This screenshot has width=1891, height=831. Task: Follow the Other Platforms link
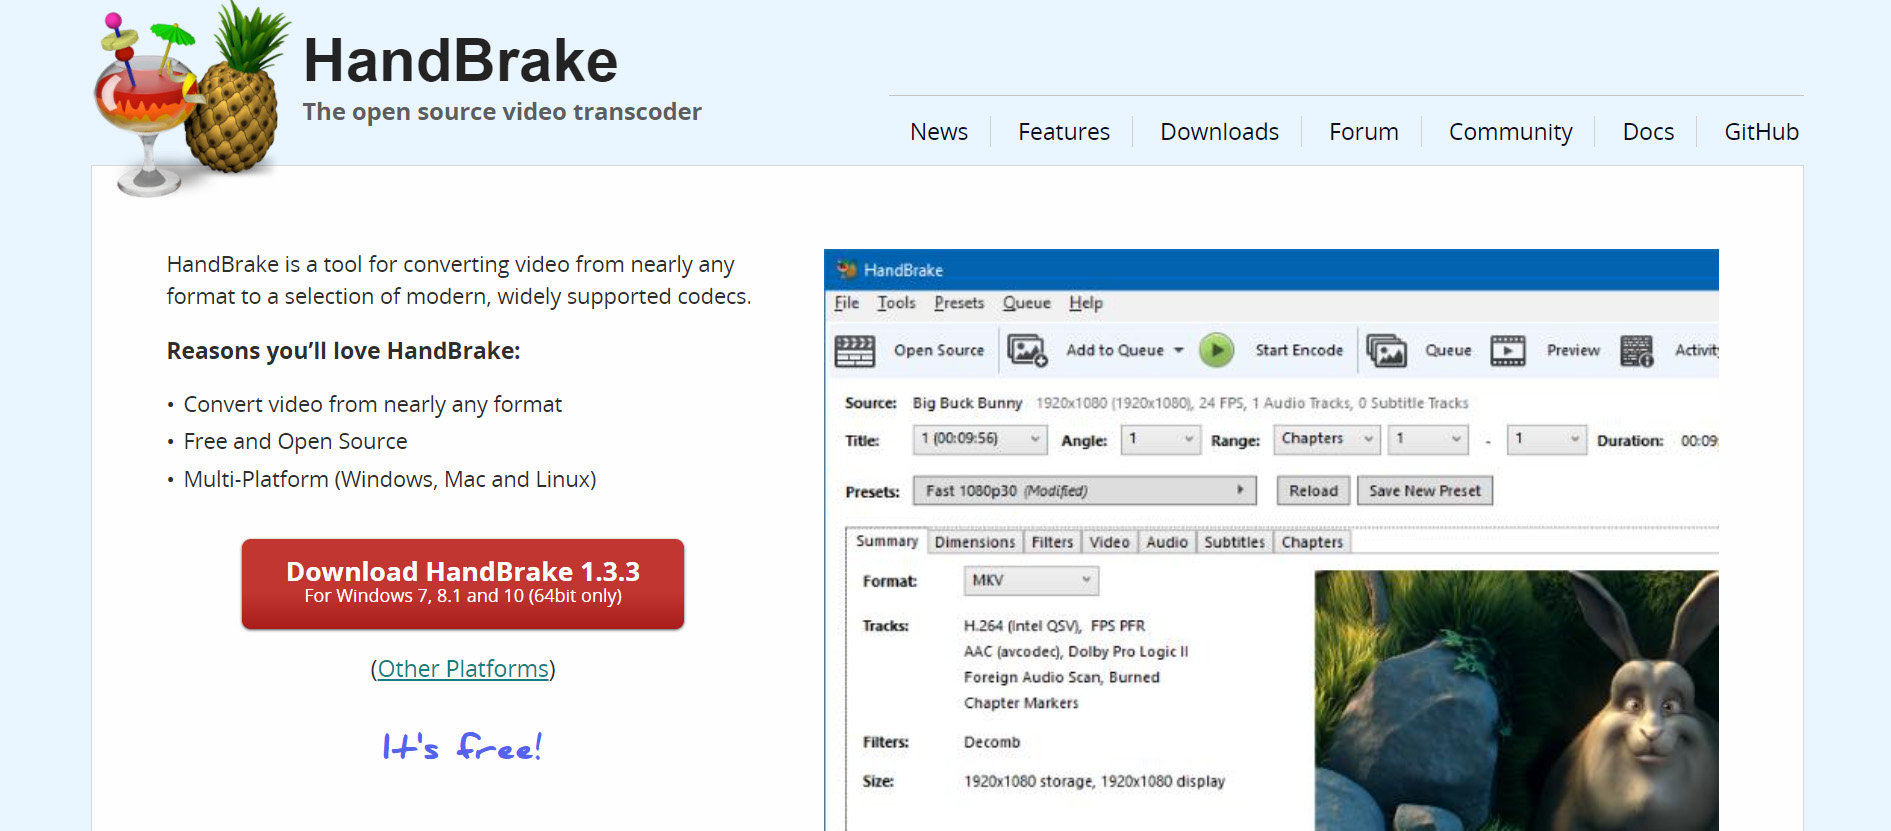click(x=463, y=669)
